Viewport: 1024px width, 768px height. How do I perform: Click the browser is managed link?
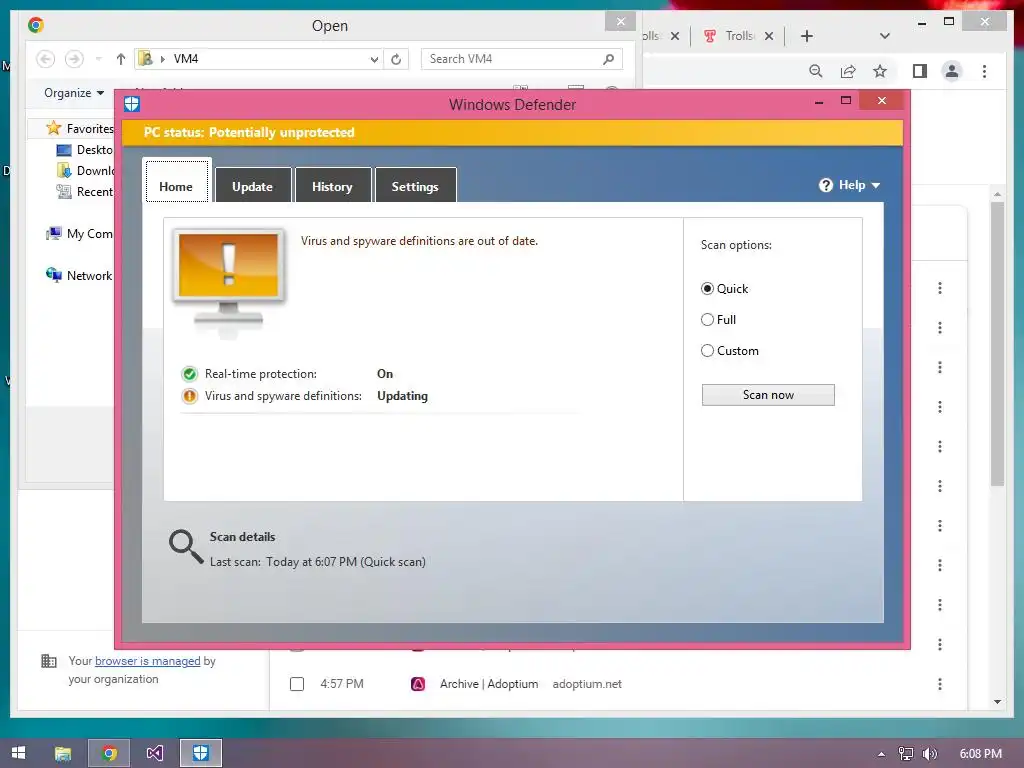click(x=148, y=661)
